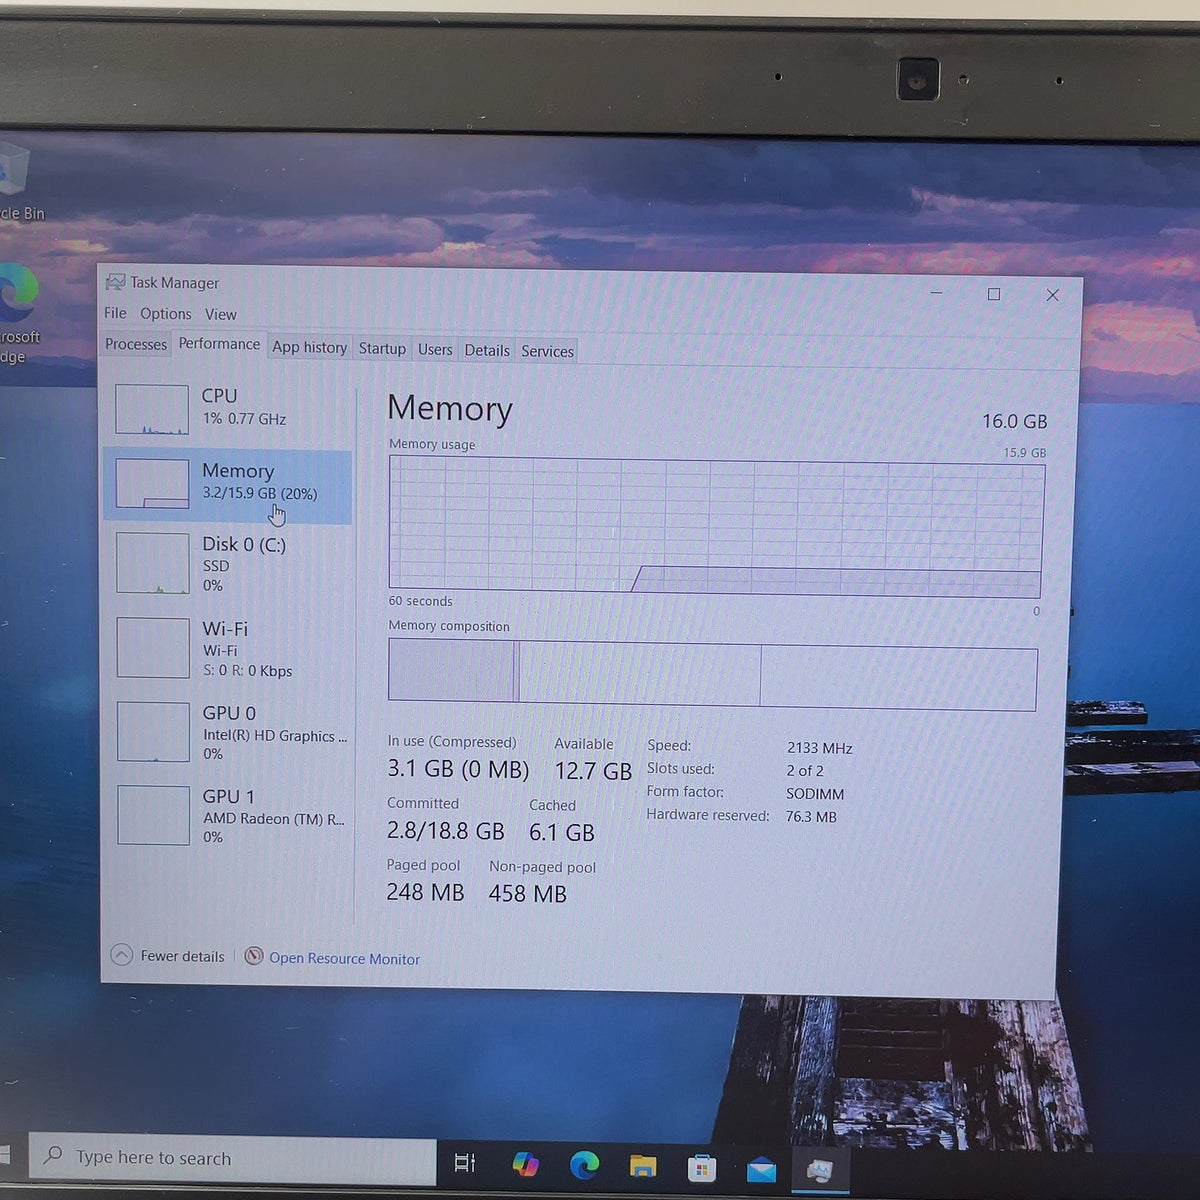
Task: Select the GPU 1 AMD Radeon thumbnail
Action: (153, 815)
